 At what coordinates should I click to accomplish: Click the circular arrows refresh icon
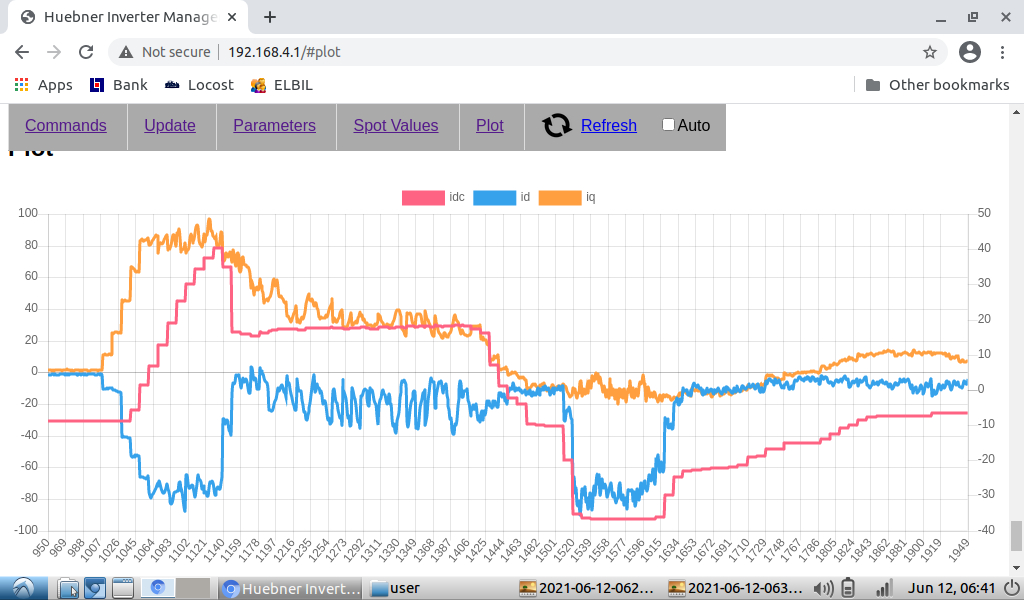coord(557,125)
